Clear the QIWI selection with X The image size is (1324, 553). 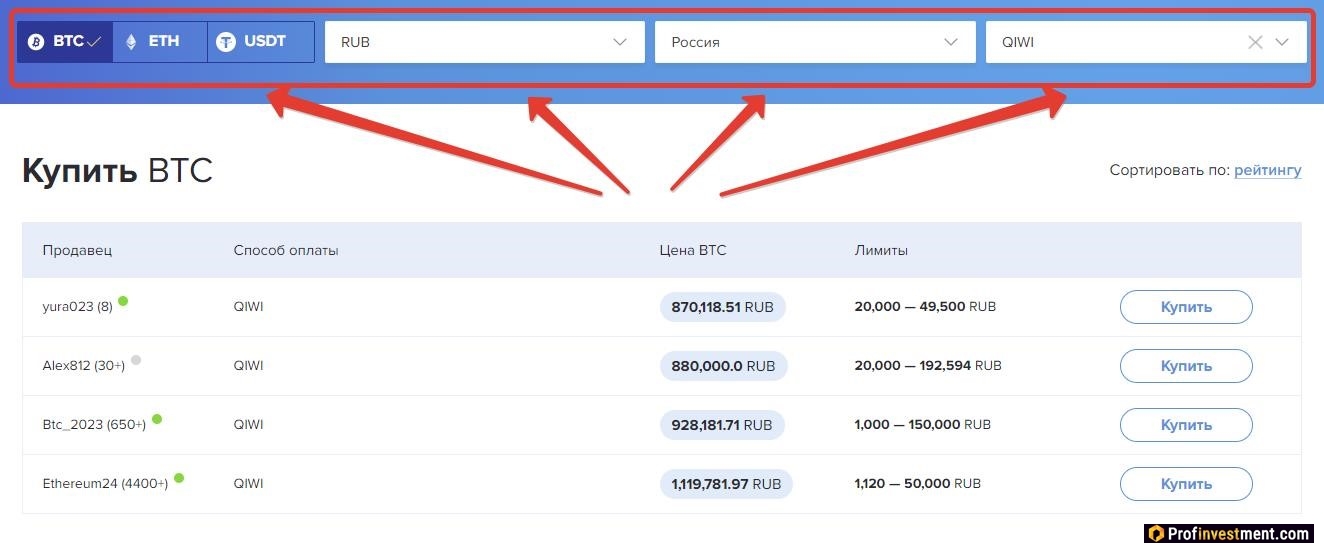coord(1255,42)
